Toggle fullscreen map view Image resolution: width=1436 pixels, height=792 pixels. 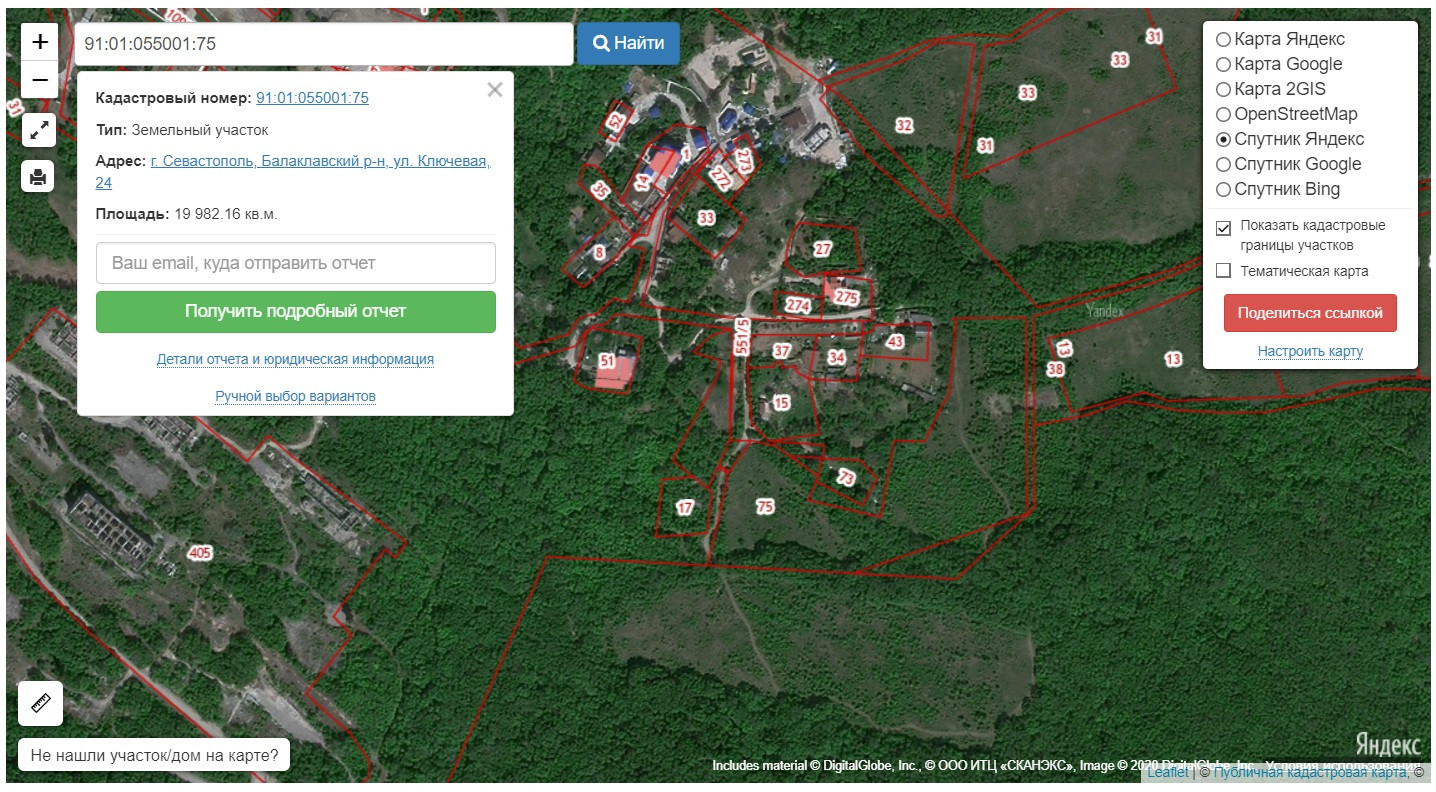[38, 130]
